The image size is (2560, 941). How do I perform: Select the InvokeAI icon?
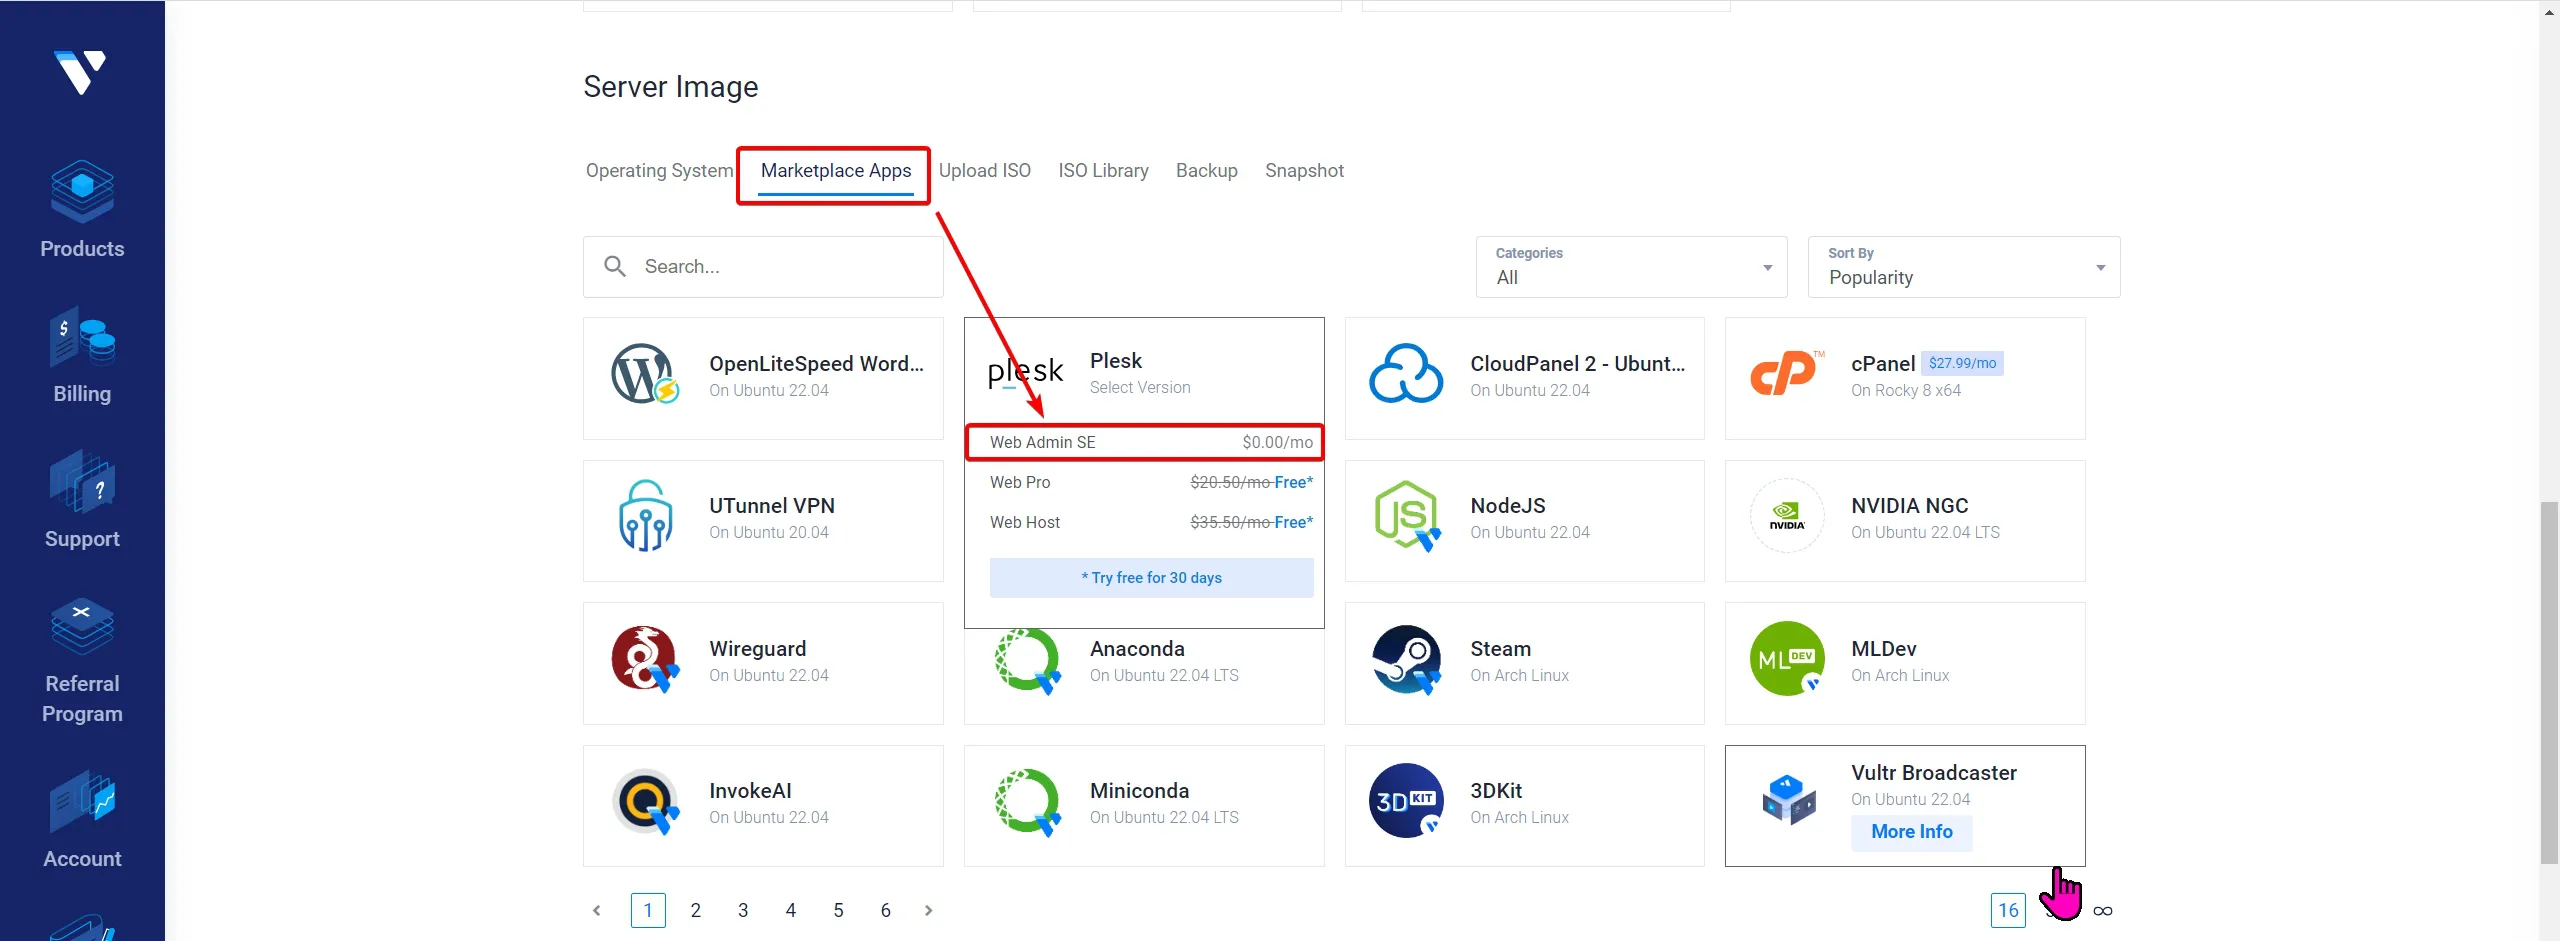click(x=645, y=801)
